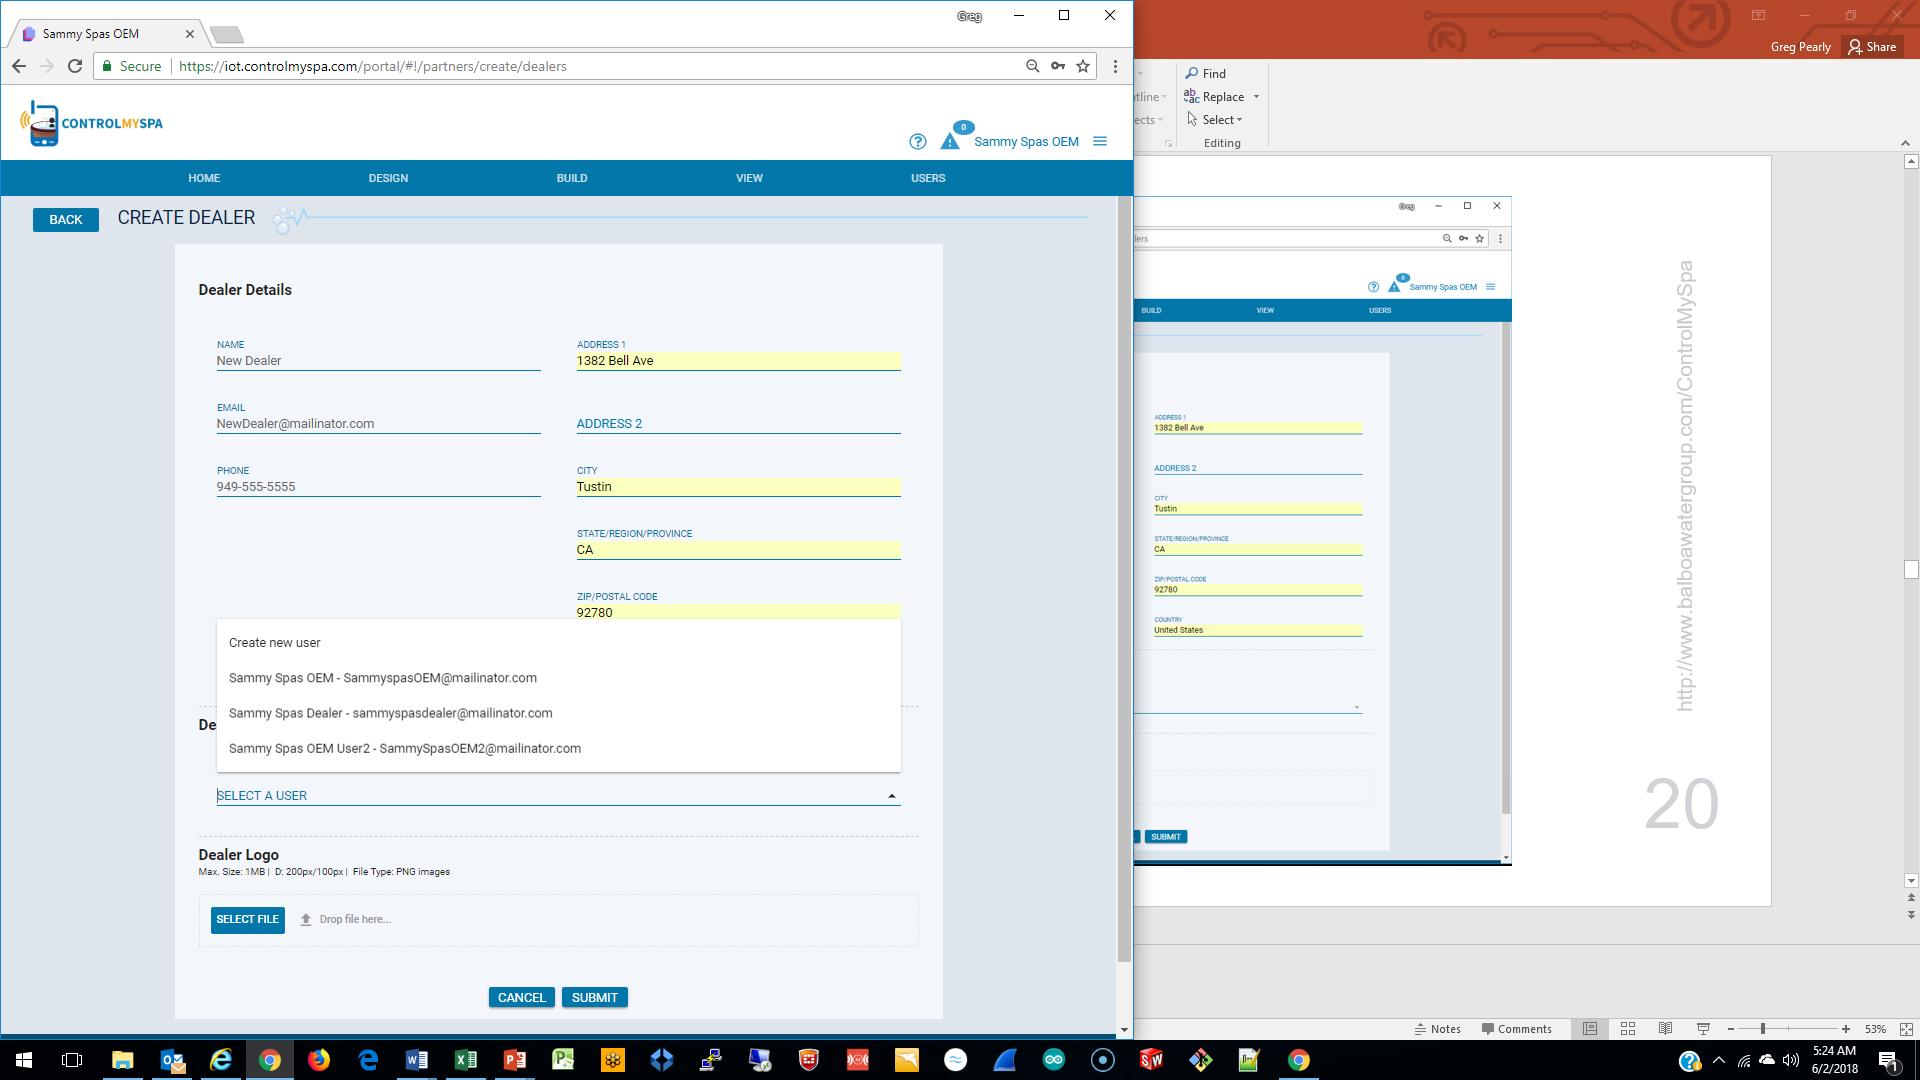Open the alerts warning triangle icon

coord(950,142)
